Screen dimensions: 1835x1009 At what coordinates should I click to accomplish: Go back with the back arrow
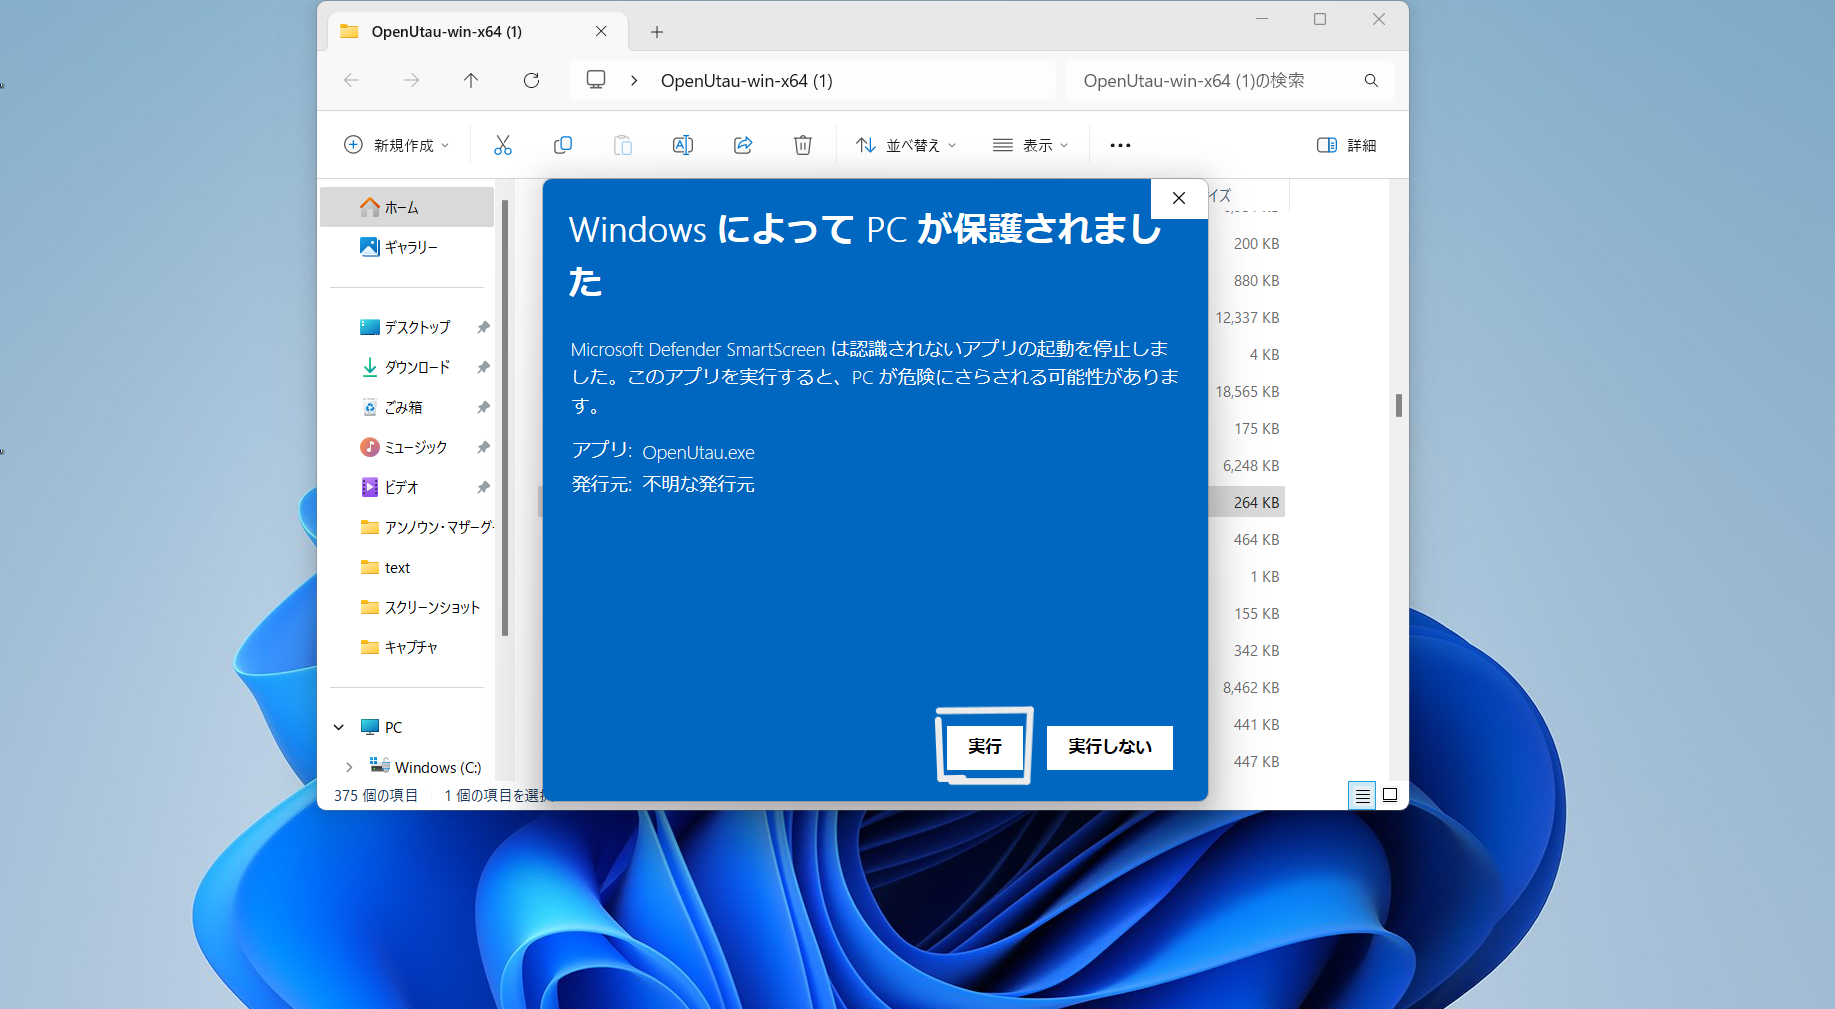351,80
